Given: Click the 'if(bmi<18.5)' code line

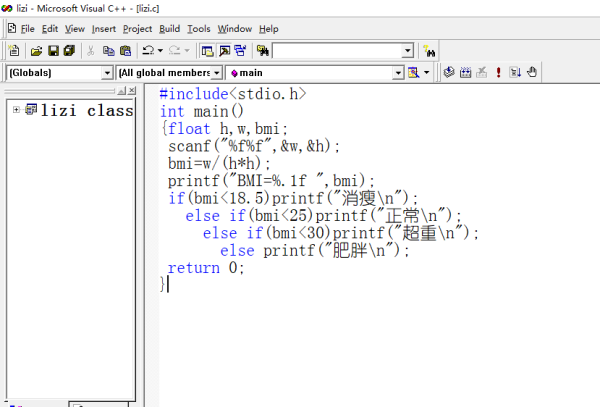Looking at the screenshot, I should pos(293,199).
